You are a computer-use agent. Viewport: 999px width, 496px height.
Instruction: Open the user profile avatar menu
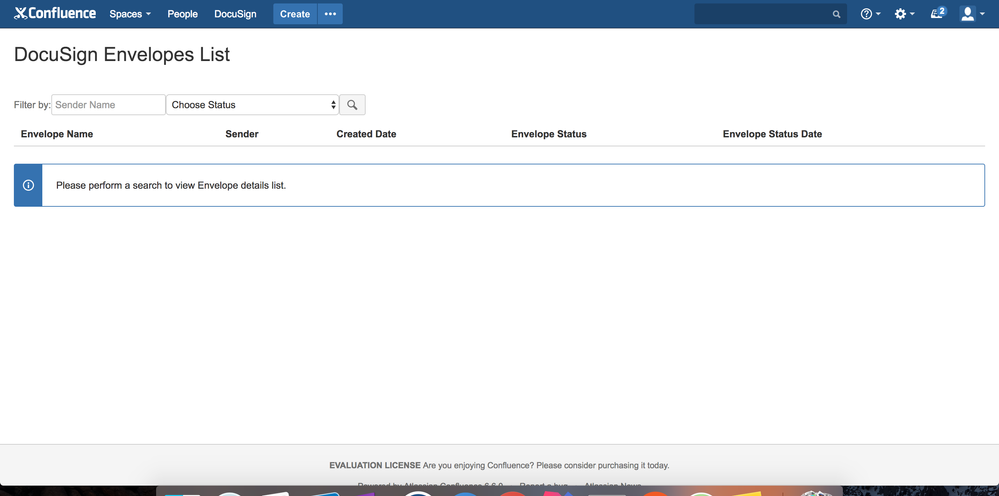(x=972, y=14)
